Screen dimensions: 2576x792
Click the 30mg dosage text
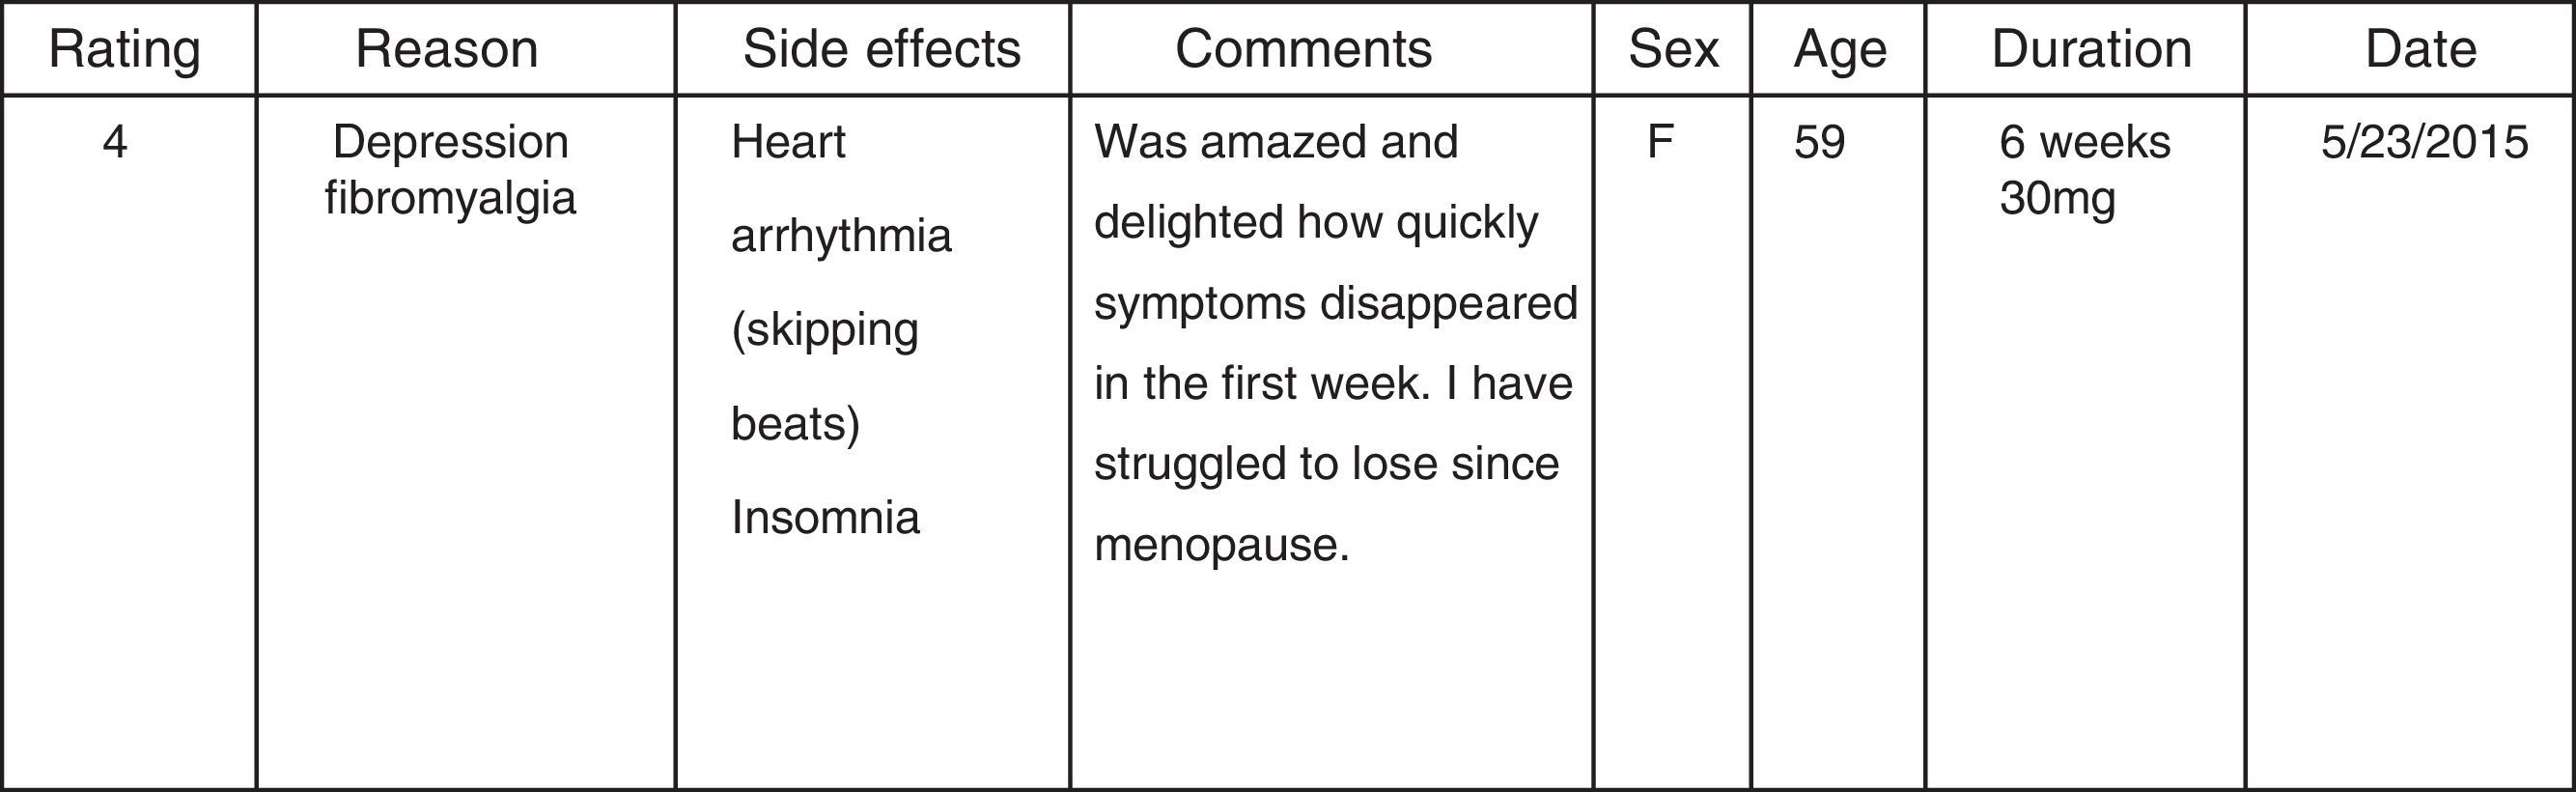pos(2057,197)
